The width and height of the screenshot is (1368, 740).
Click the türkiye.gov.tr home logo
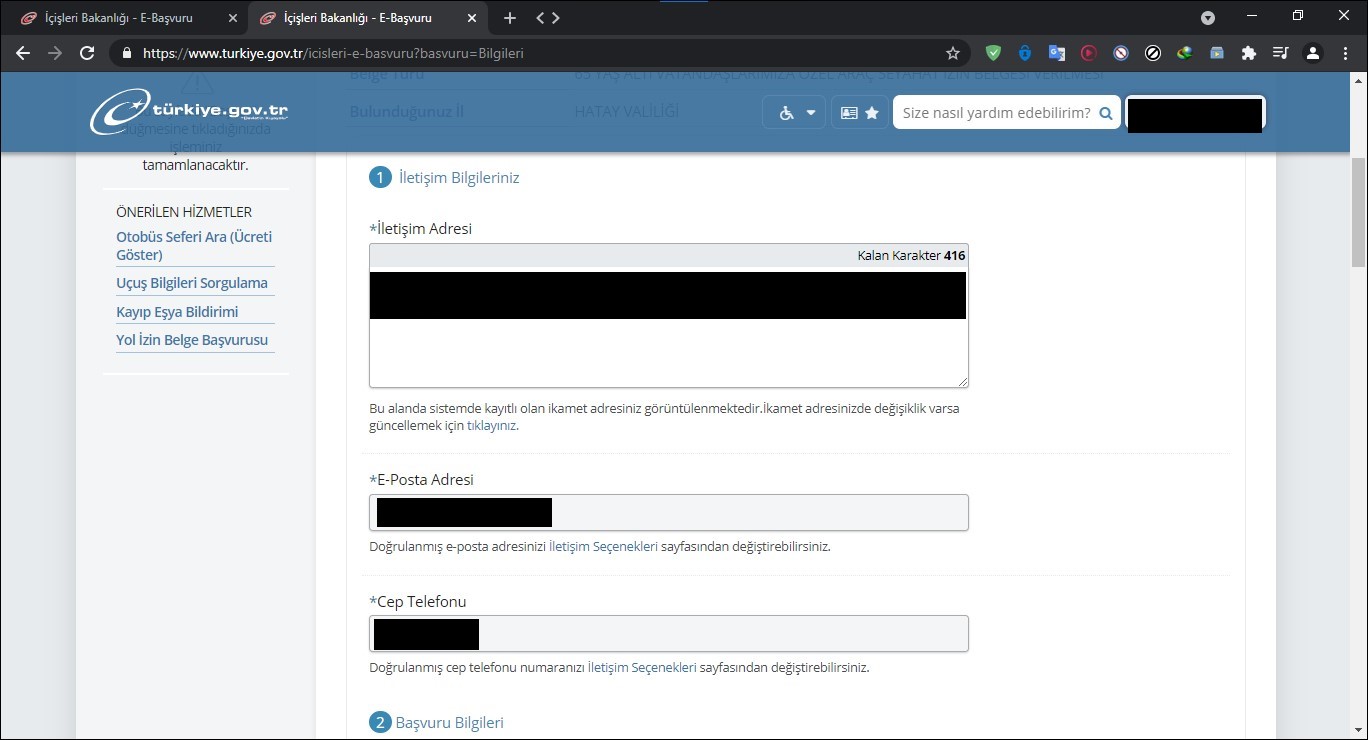(x=190, y=111)
